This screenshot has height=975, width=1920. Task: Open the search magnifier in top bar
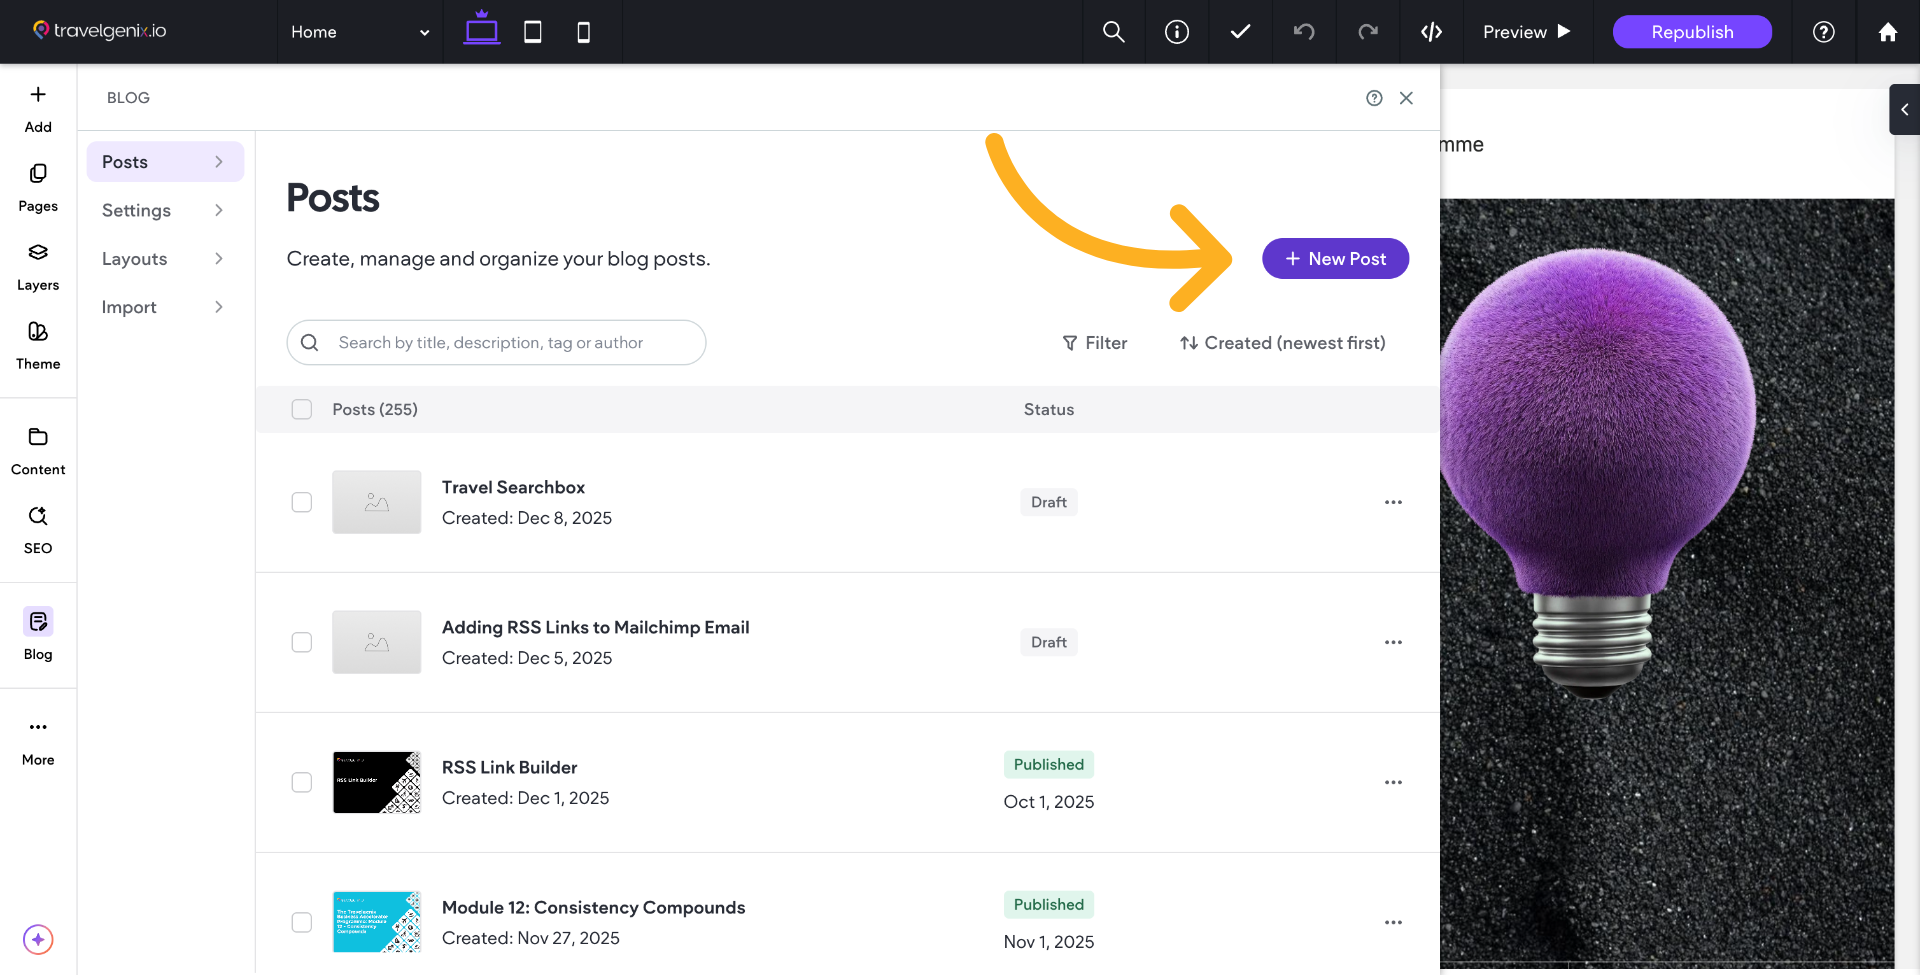pyautogui.click(x=1113, y=32)
